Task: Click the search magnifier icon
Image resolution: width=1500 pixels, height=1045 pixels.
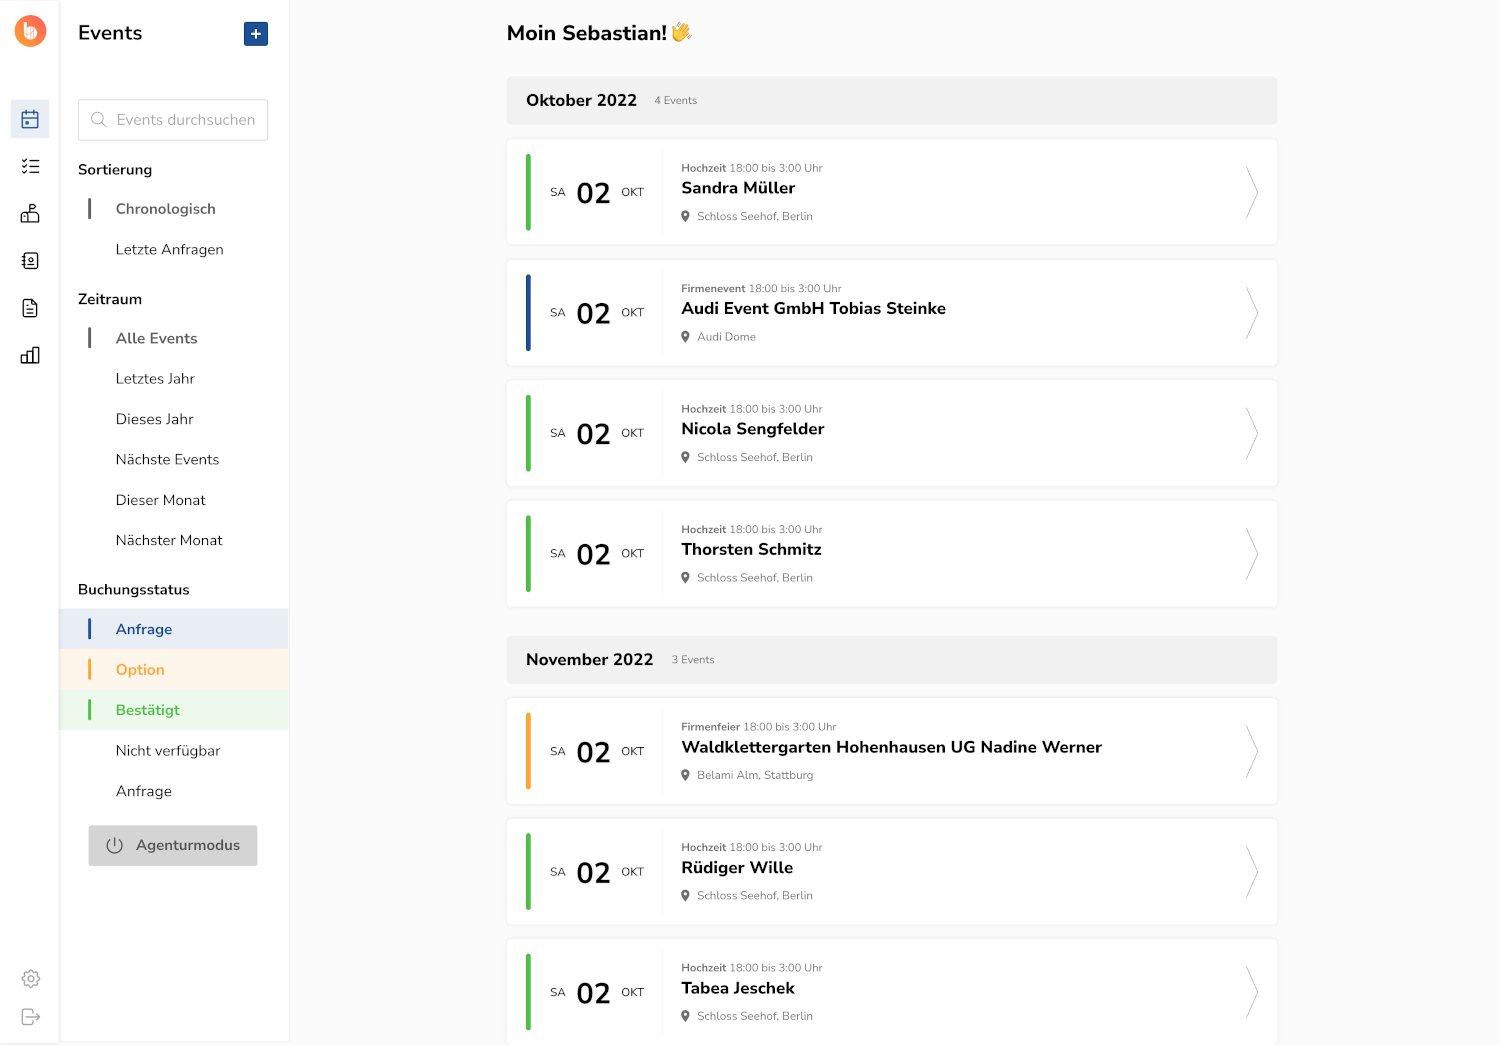Action: click(98, 120)
